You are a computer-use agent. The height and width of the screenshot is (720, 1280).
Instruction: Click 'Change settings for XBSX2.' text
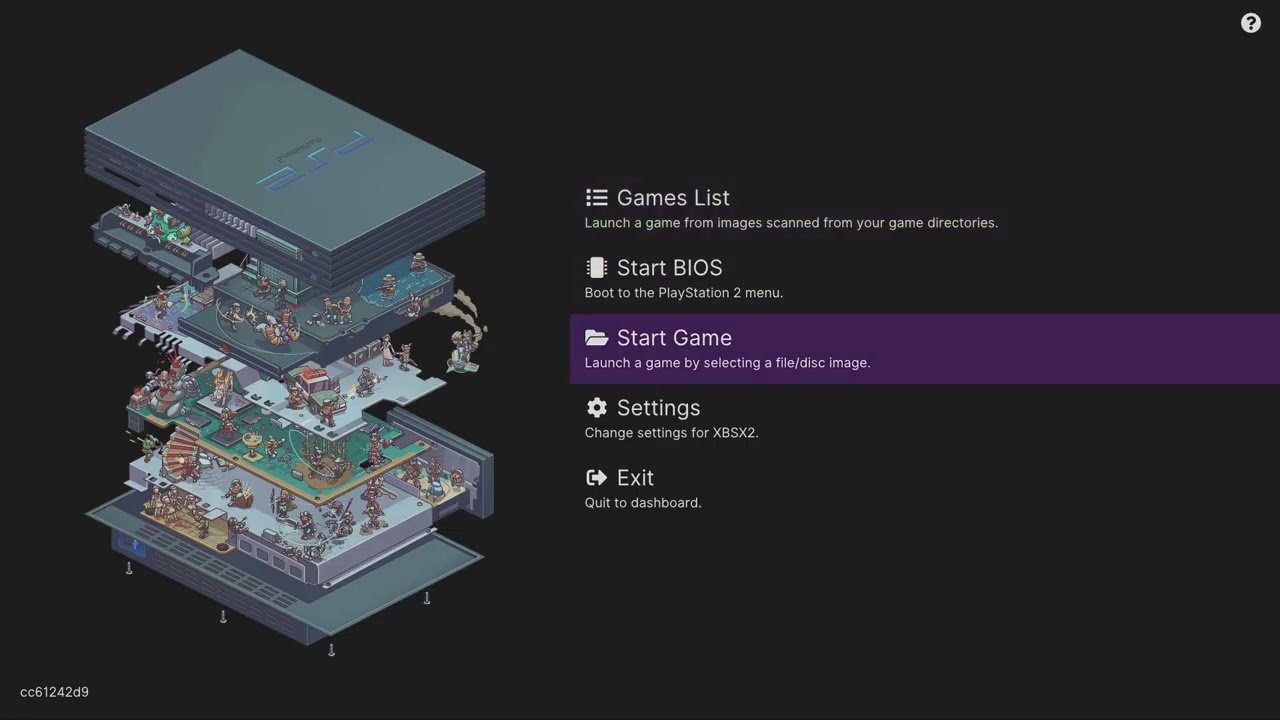tap(672, 433)
